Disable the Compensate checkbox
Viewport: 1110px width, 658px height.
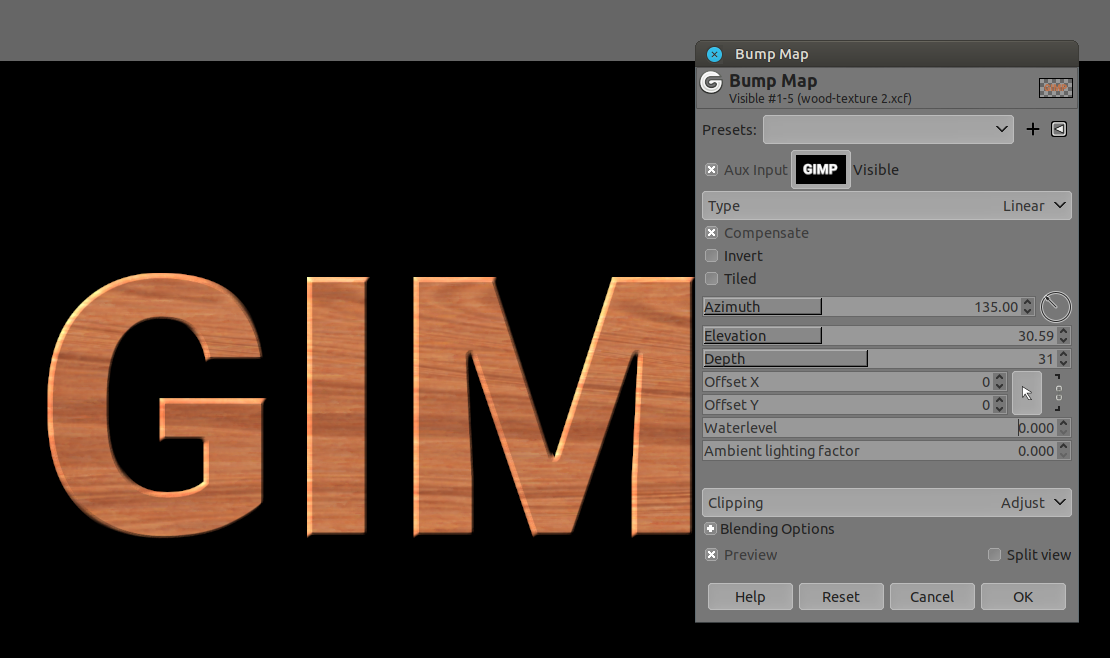(x=711, y=232)
